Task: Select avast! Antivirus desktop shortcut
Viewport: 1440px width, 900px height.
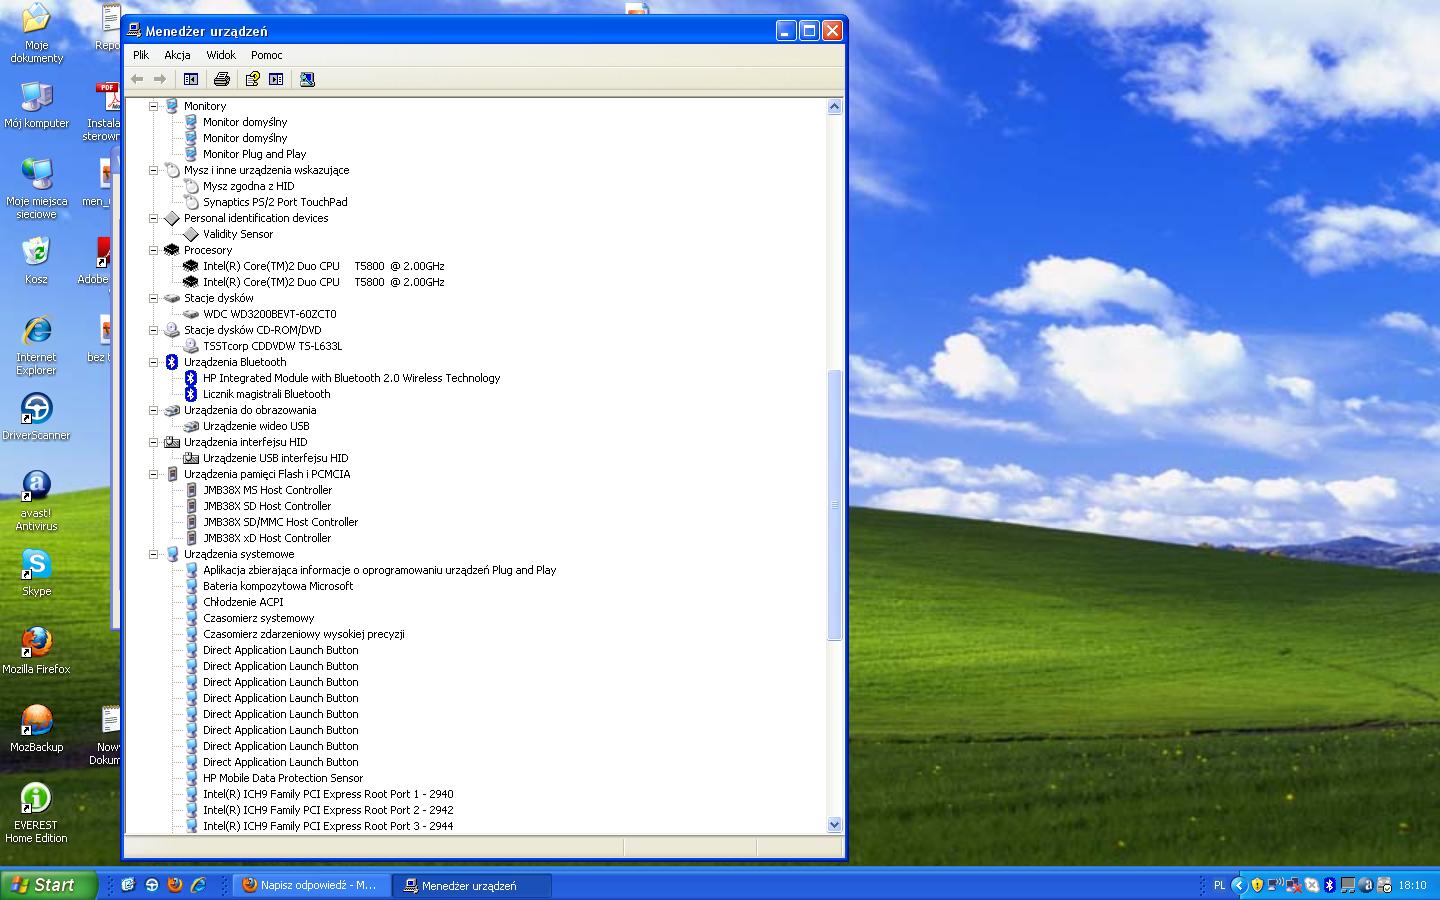Action: click(x=37, y=501)
